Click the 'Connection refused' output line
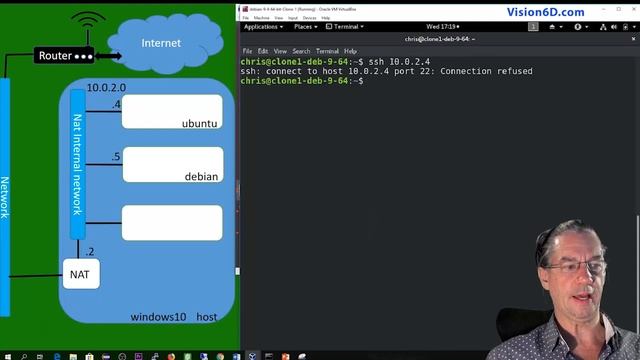The image size is (640, 360). pyautogui.click(x=387, y=71)
